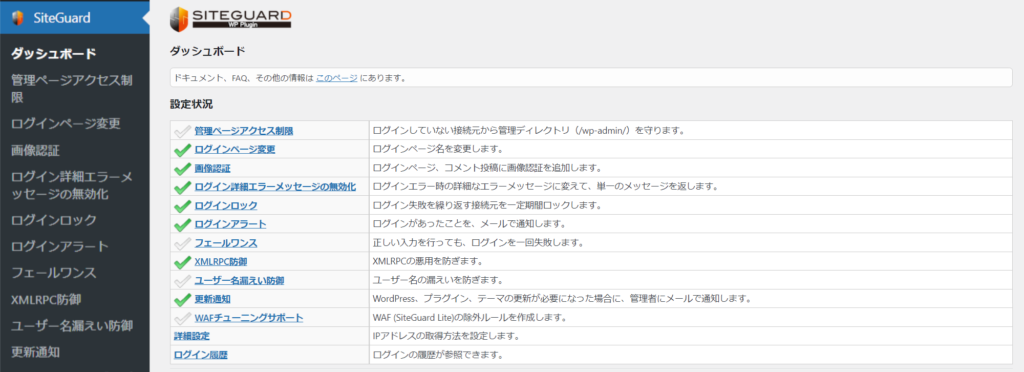Click green checkmark beside ログインページ変更
The image size is (1024, 372).
point(182,150)
